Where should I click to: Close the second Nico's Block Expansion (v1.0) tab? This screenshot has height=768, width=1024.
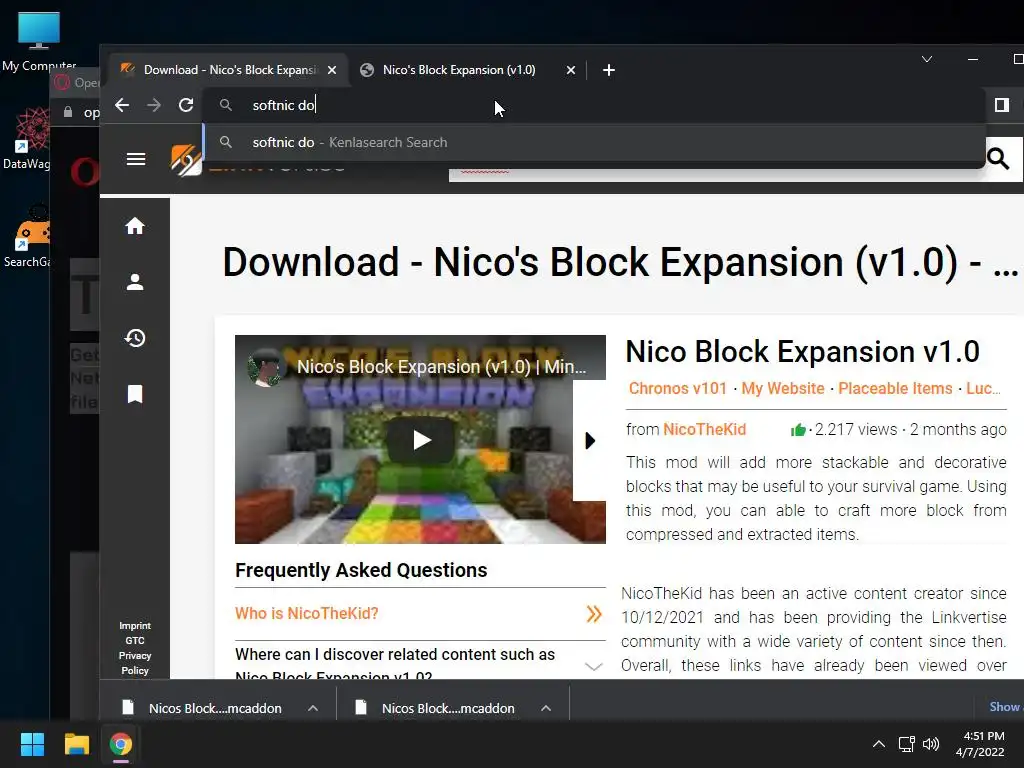[x=571, y=70]
